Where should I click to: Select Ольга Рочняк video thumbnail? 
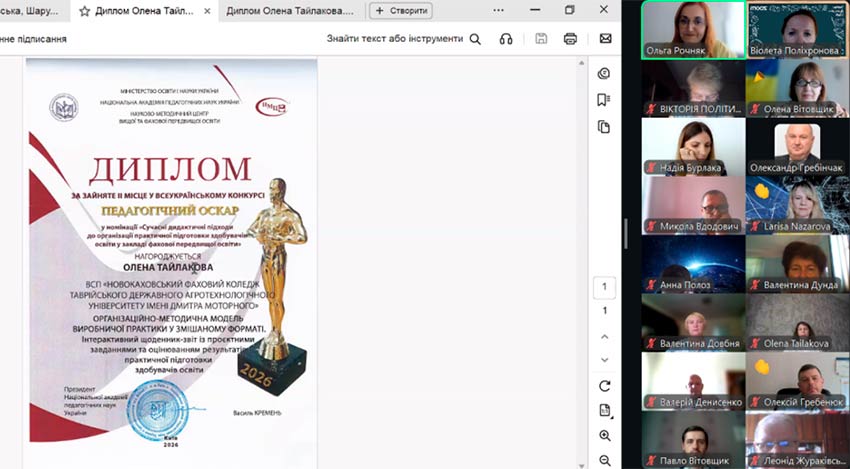tap(693, 30)
